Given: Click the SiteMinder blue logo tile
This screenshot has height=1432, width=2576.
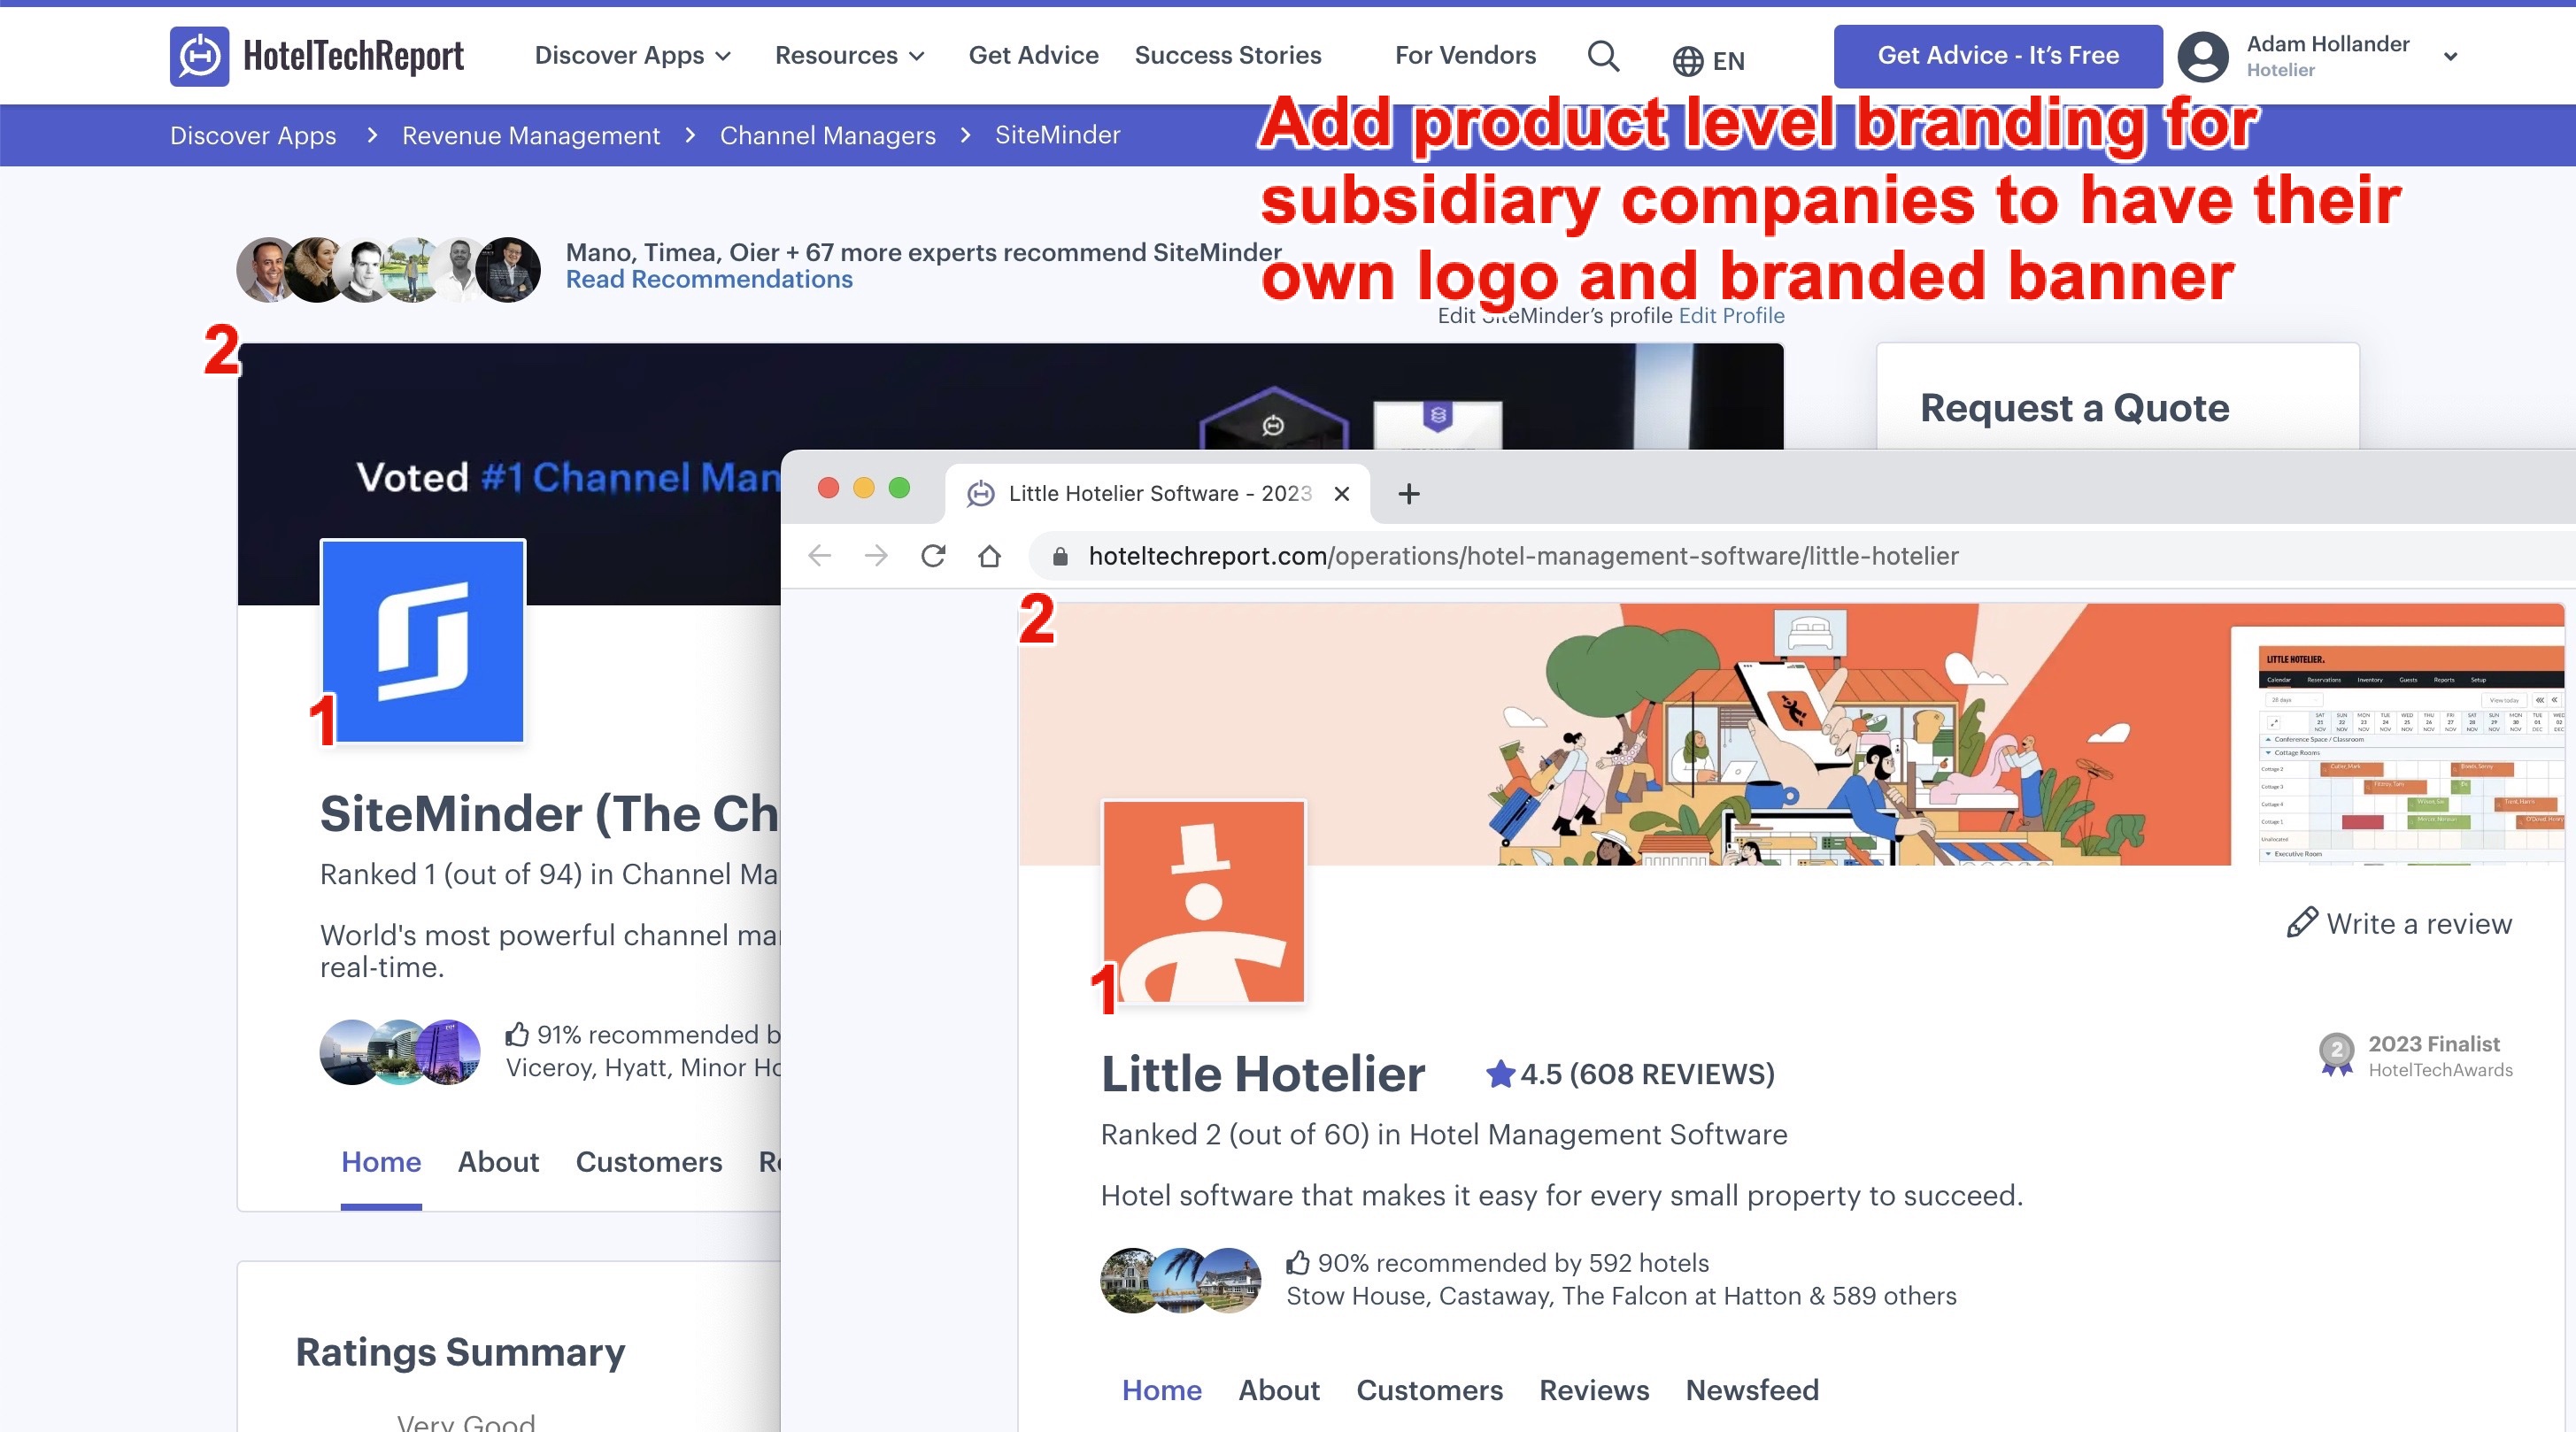Looking at the screenshot, I should [423, 641].
